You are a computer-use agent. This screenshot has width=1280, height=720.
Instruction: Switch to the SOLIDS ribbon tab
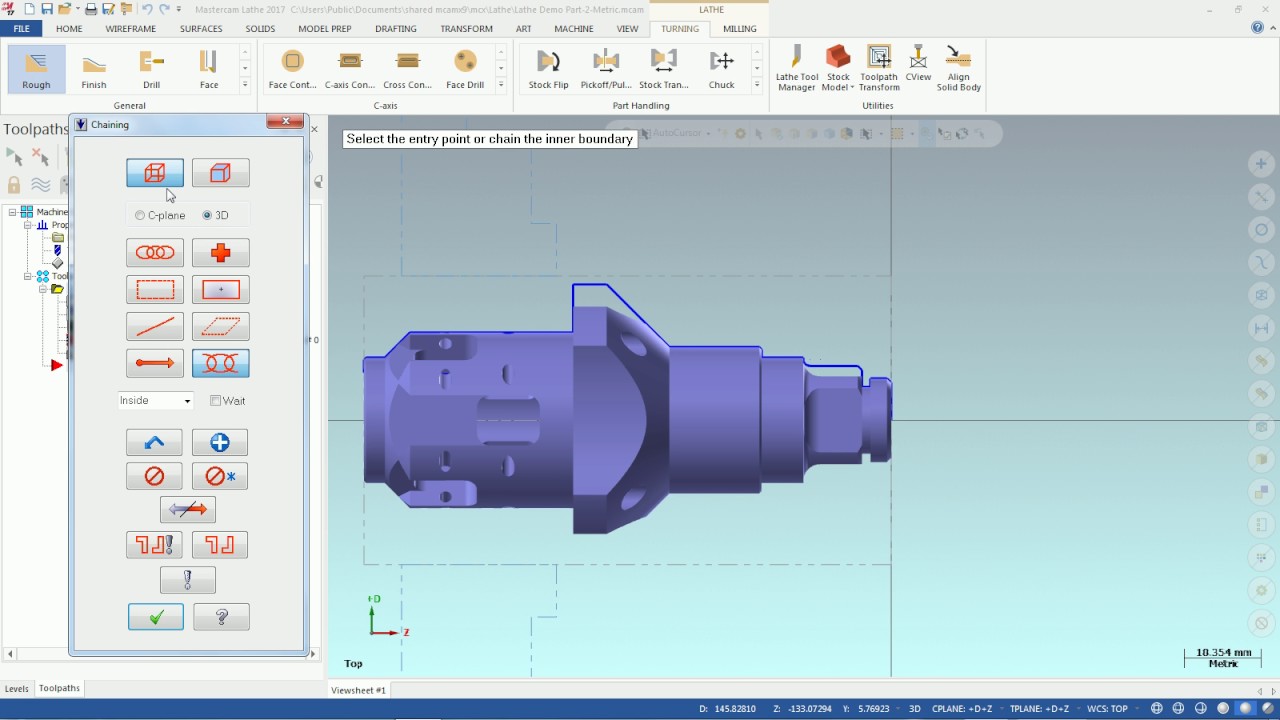tap(260, 29)
